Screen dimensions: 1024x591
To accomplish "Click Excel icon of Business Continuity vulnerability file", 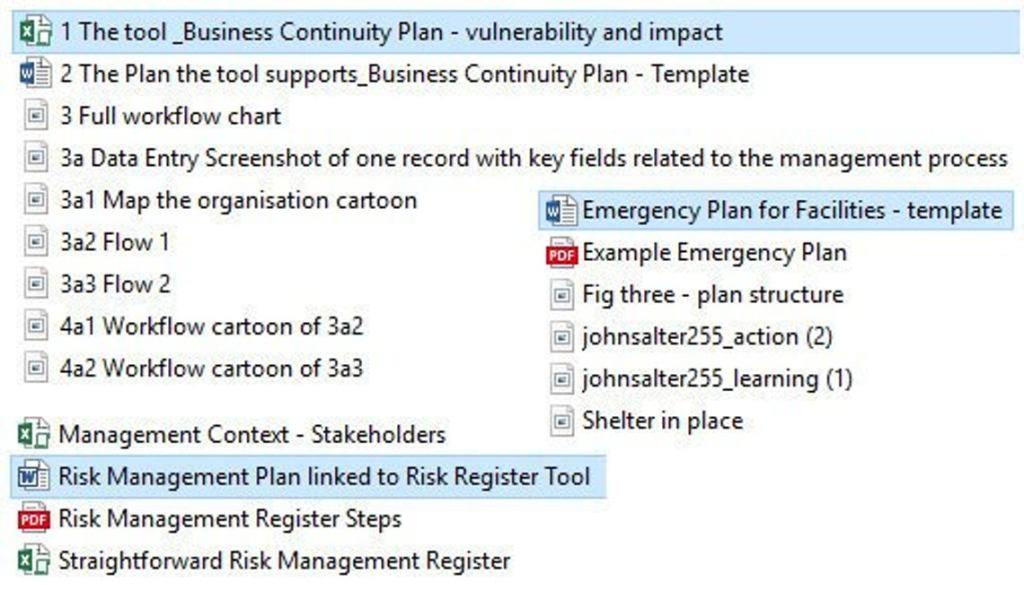I will (x=36, y=32).
